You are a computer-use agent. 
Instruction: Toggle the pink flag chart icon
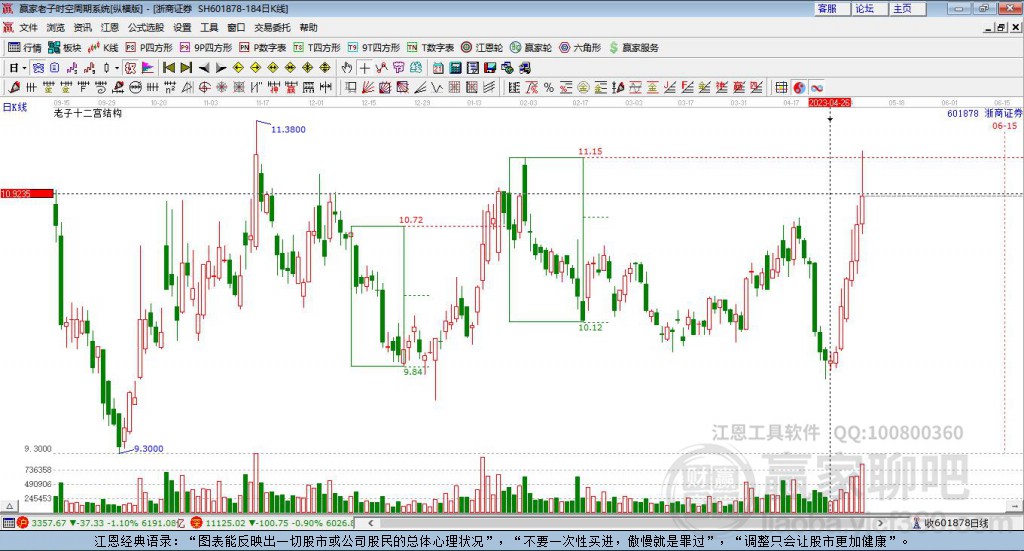[x=148, y=68]
